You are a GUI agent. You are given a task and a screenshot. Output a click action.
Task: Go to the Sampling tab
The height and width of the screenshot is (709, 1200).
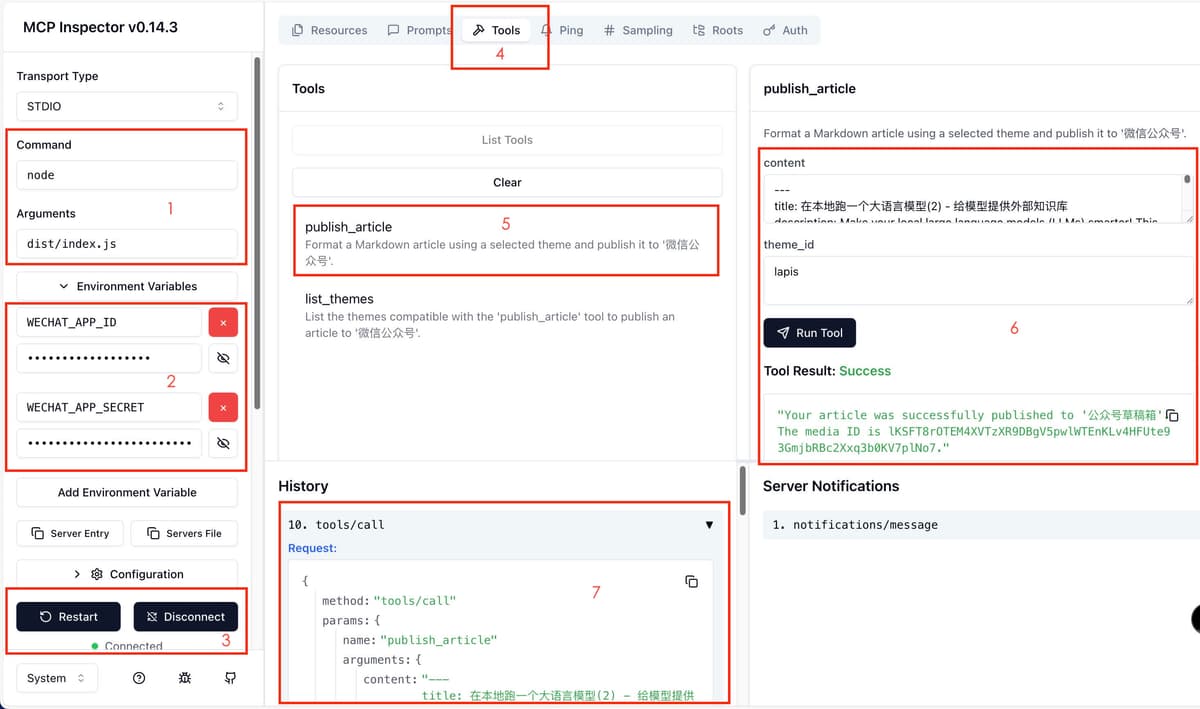pos(638,30)
